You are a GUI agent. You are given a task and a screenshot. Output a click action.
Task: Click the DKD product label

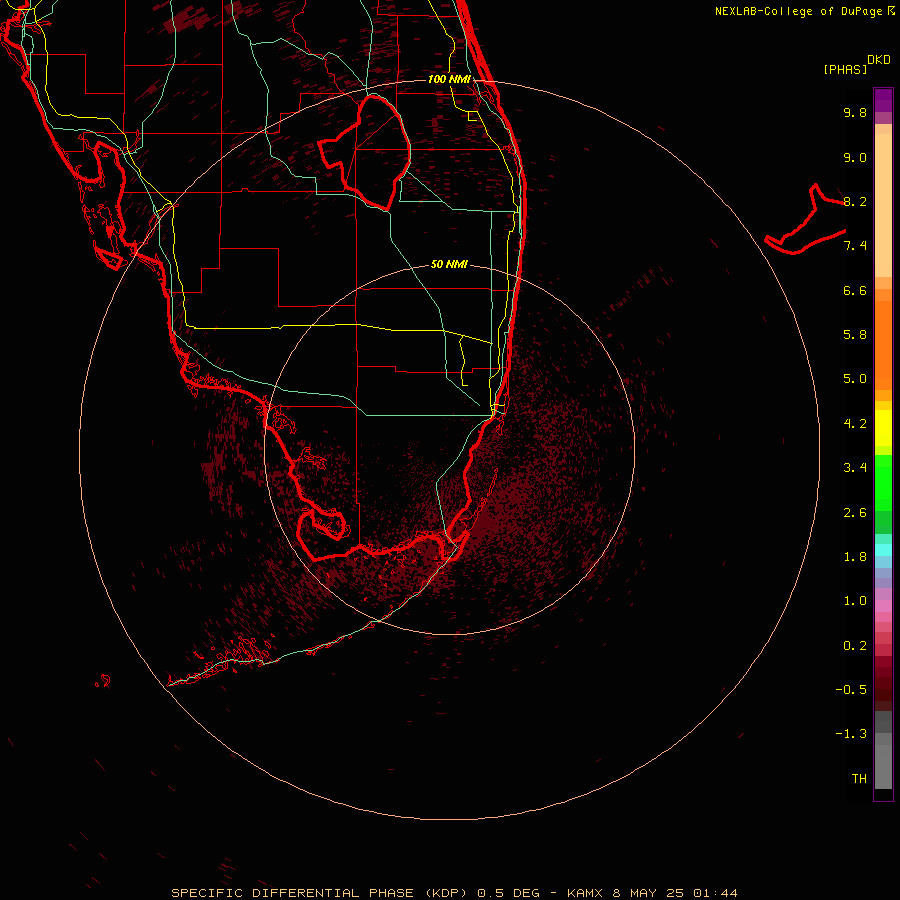click(x=879, y=60)
